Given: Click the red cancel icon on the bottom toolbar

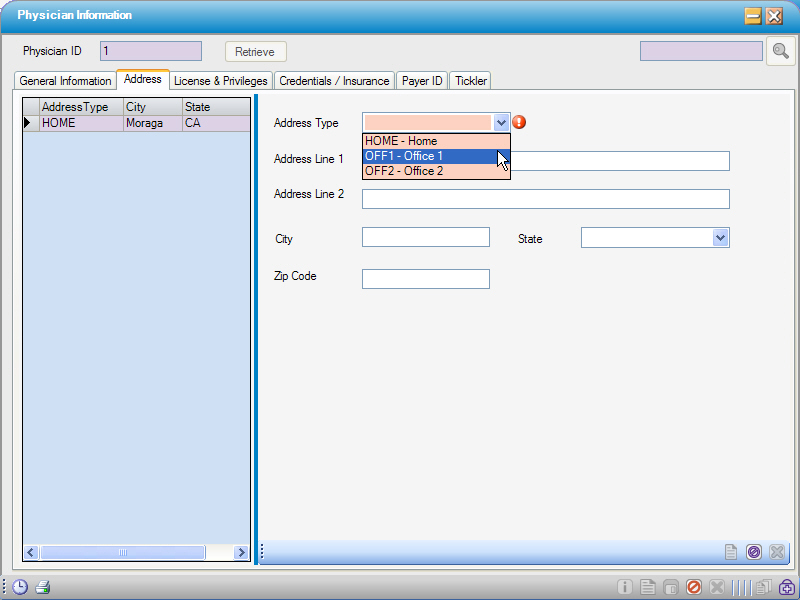Looking at the screenshot, I should 694,587.
